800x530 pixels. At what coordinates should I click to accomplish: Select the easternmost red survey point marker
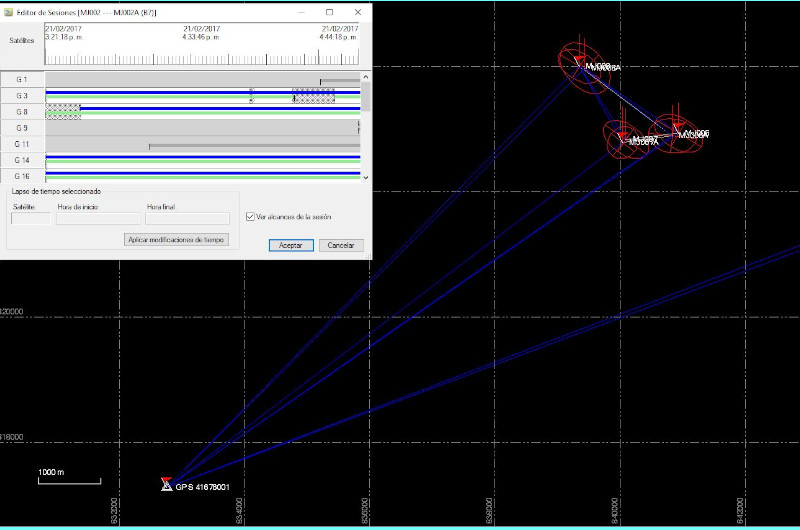tap(677, 129)
